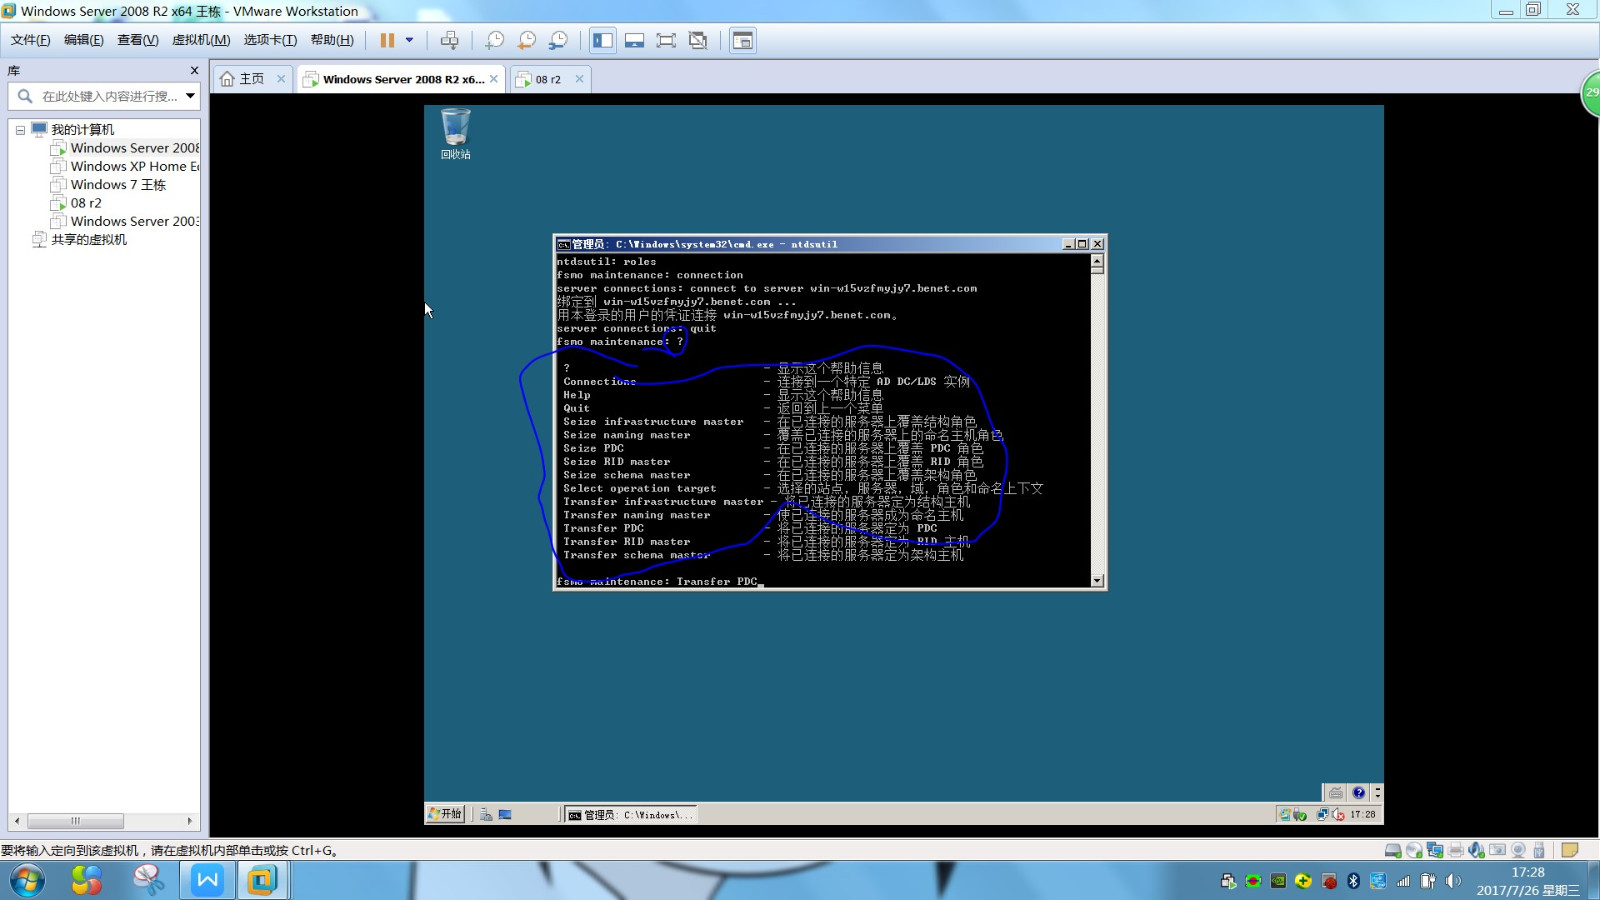Open the snapshot manager icon
Viewport: 1600px width, 900px height.
point(558,40)
